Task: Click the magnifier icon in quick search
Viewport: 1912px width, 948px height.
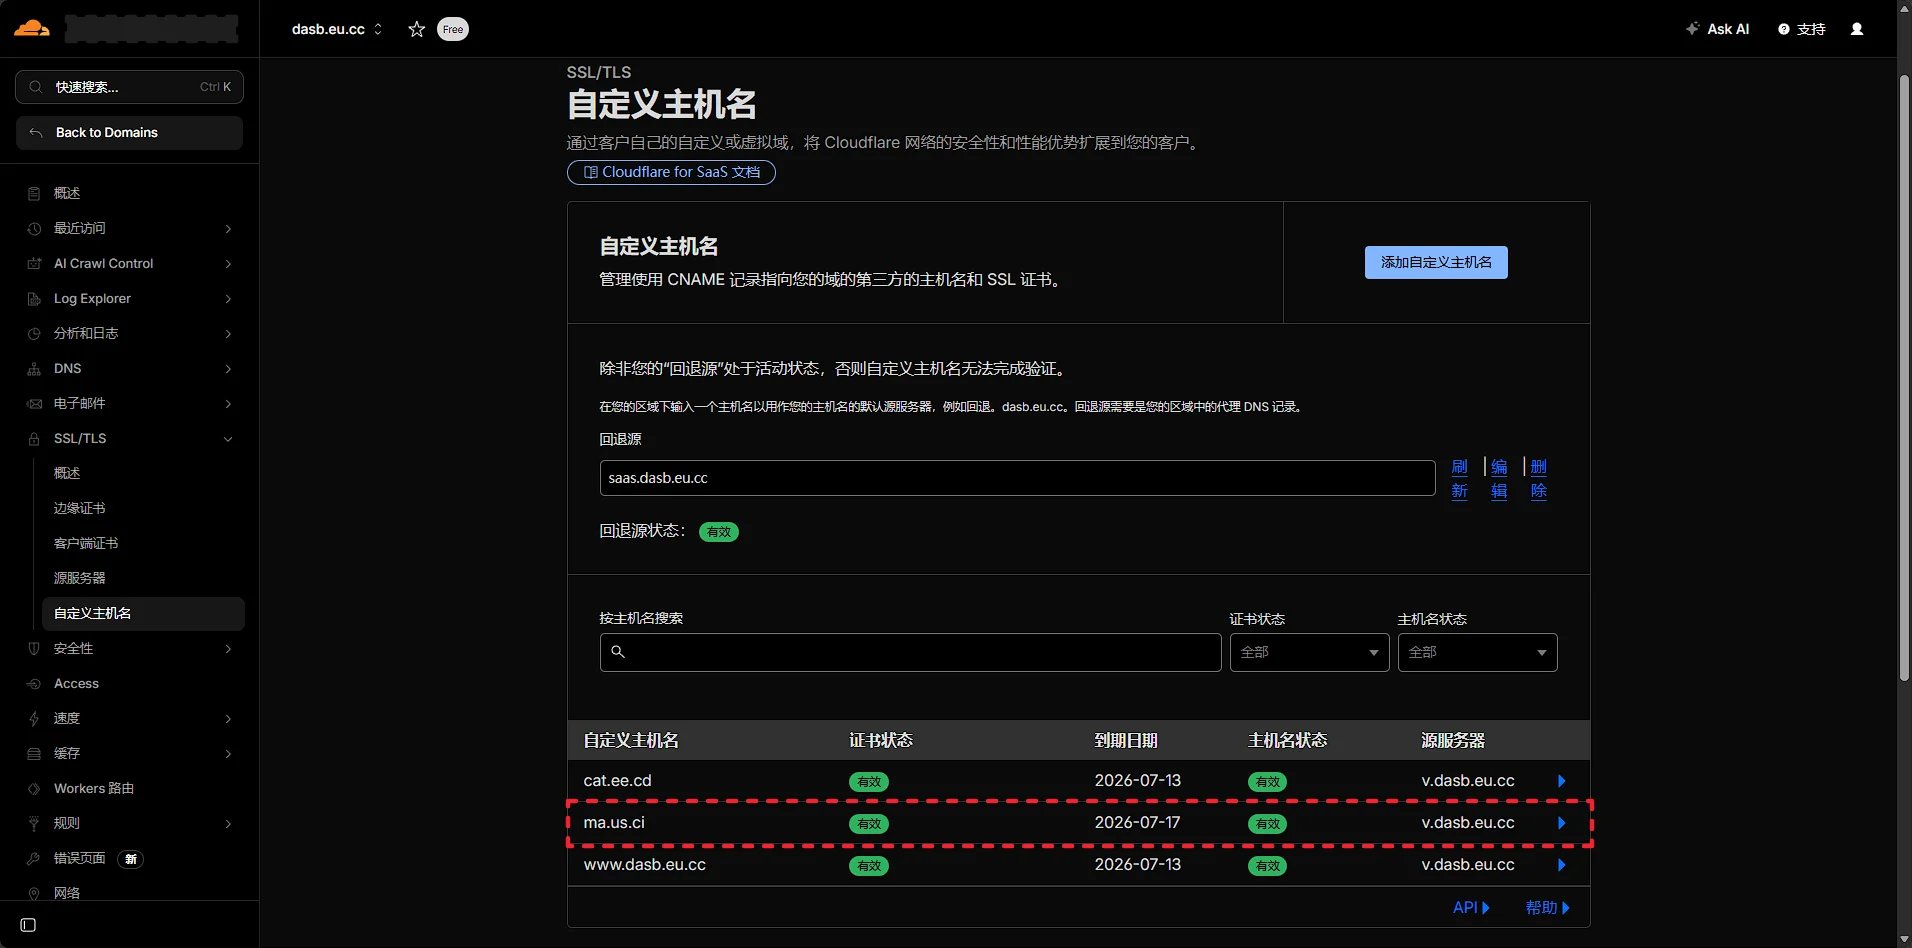Action: 36,87
